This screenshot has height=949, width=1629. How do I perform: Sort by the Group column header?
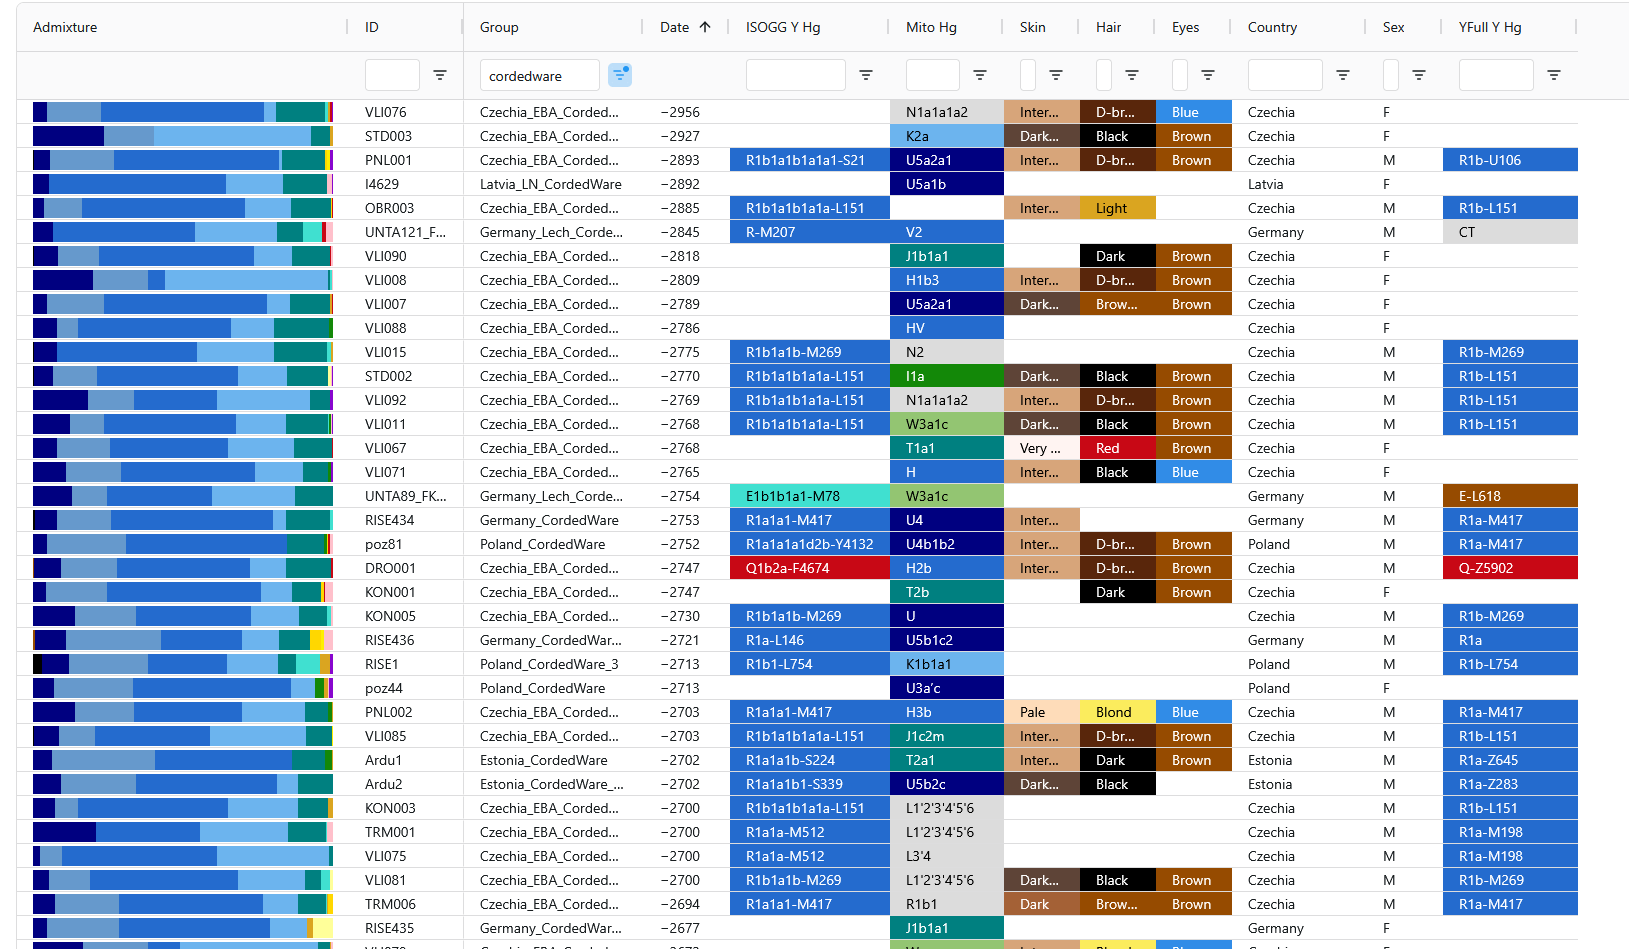(x=499, y=27)
